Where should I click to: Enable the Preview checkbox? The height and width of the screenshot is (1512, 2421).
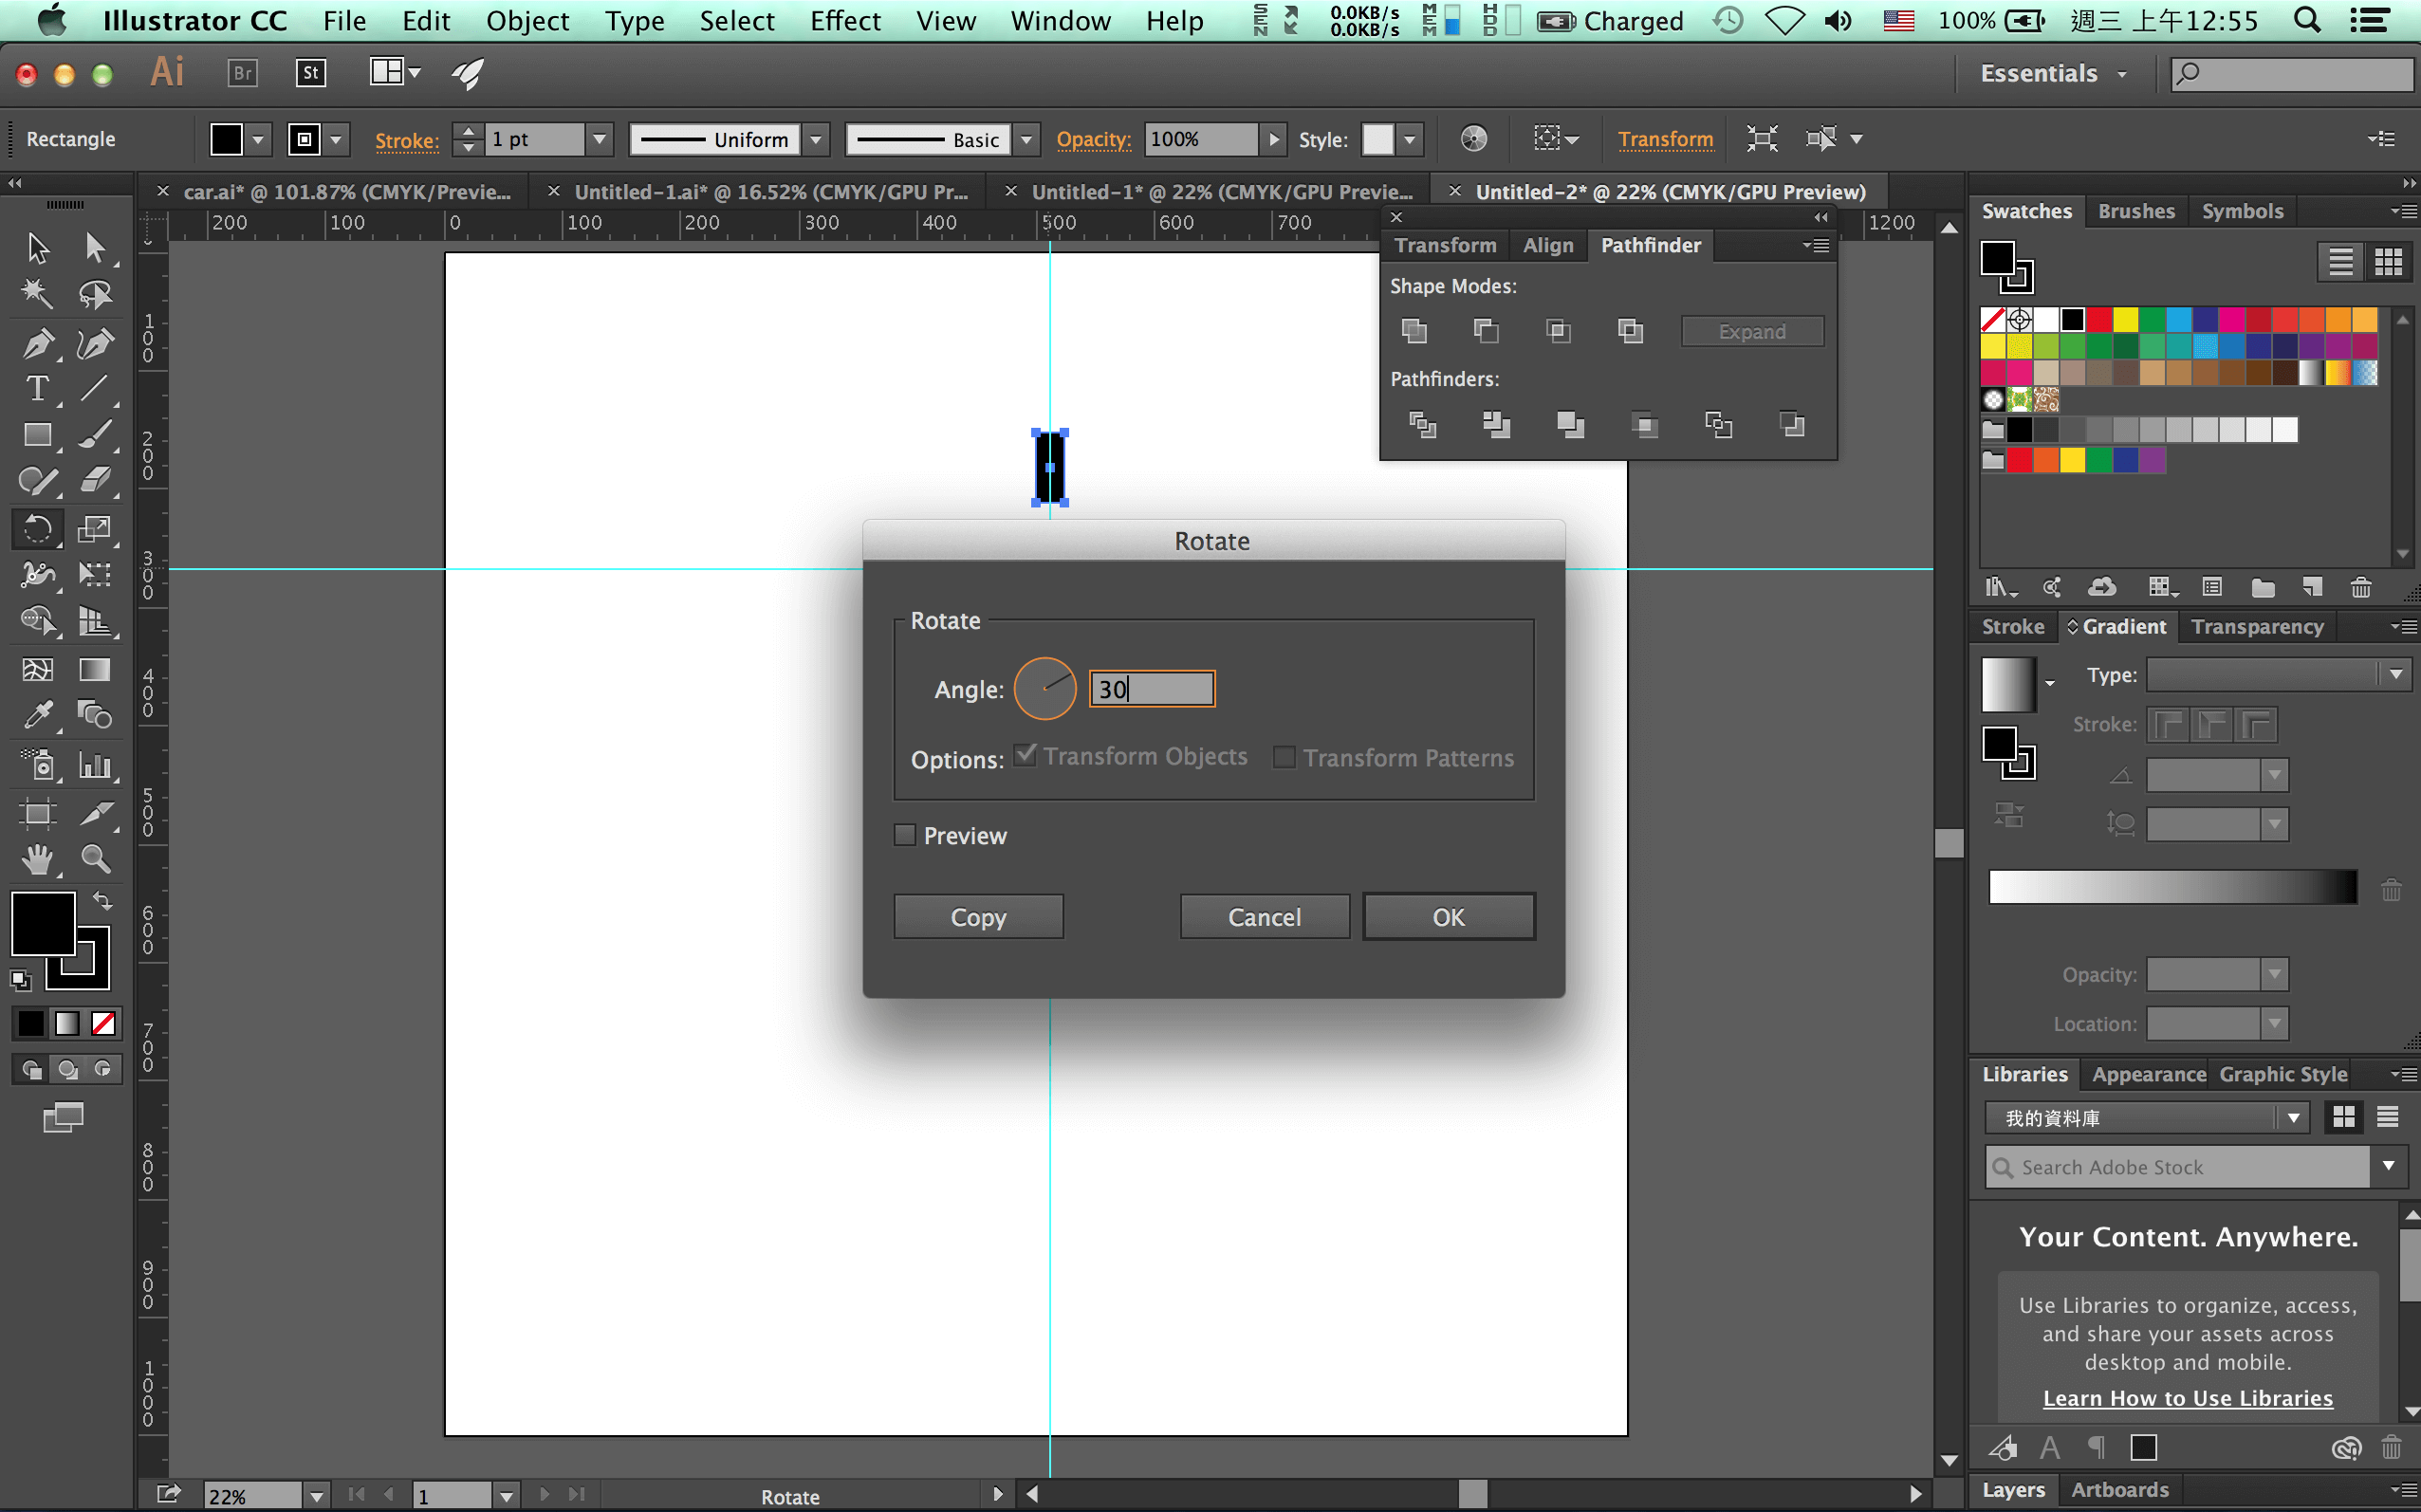pyautogui.click(x=904, y=835)
